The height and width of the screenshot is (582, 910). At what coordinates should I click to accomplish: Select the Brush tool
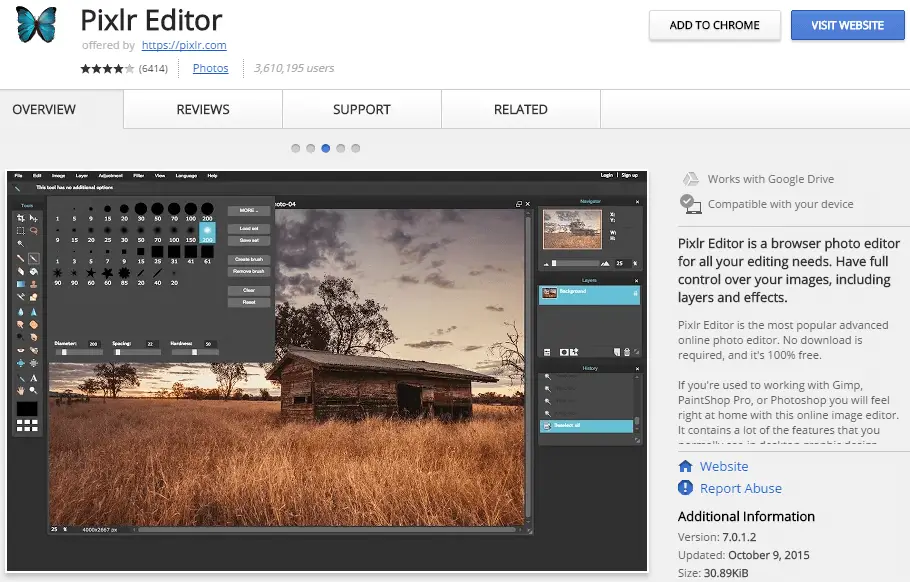[34, 258]
